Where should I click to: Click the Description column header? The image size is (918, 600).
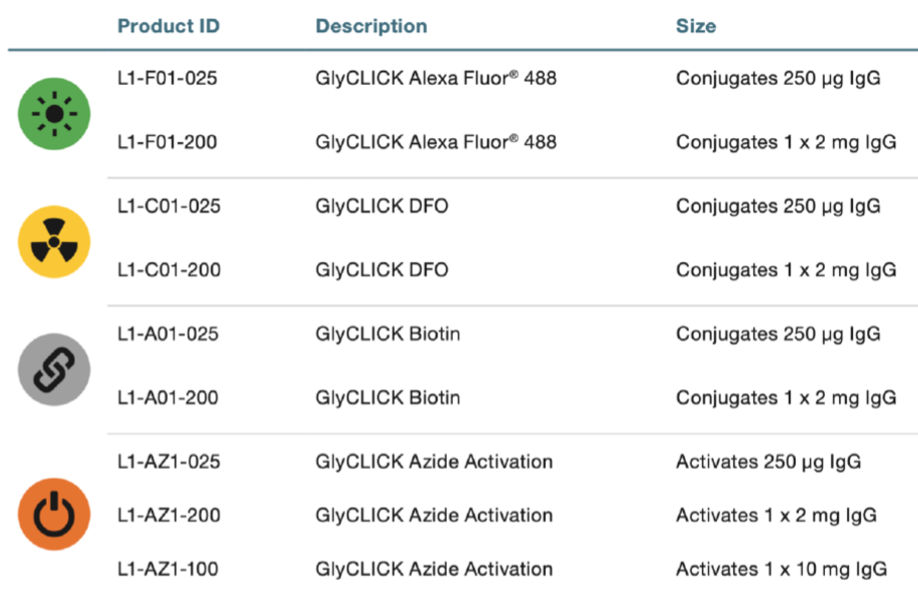tap(371, 26)
